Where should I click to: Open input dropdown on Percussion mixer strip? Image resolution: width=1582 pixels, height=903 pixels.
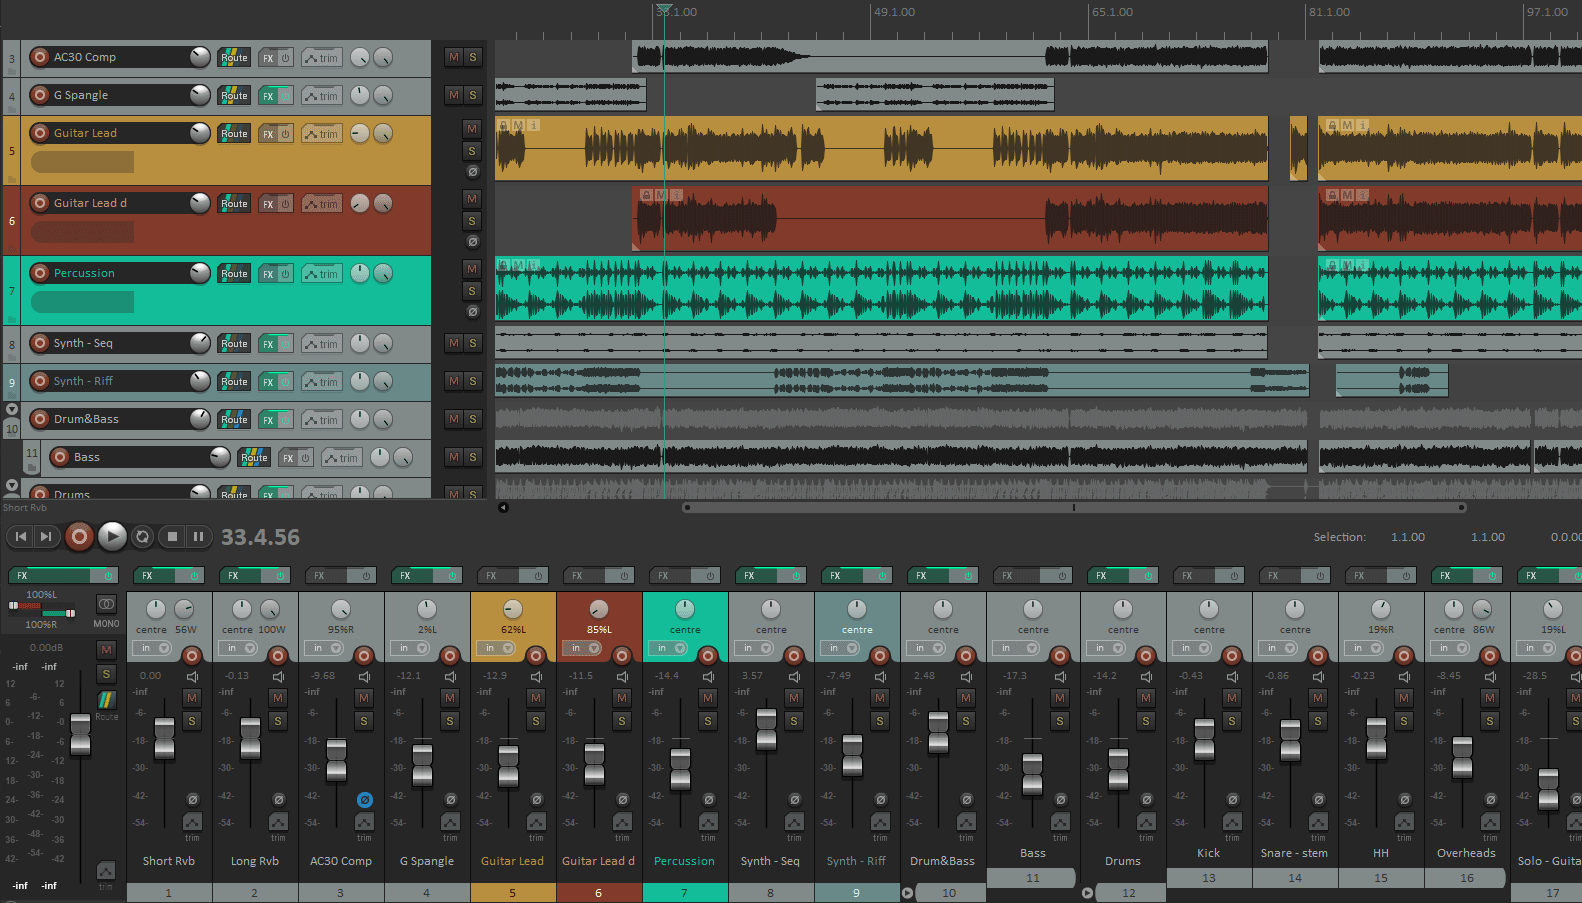pyautogui.click(x=669, y=648)
